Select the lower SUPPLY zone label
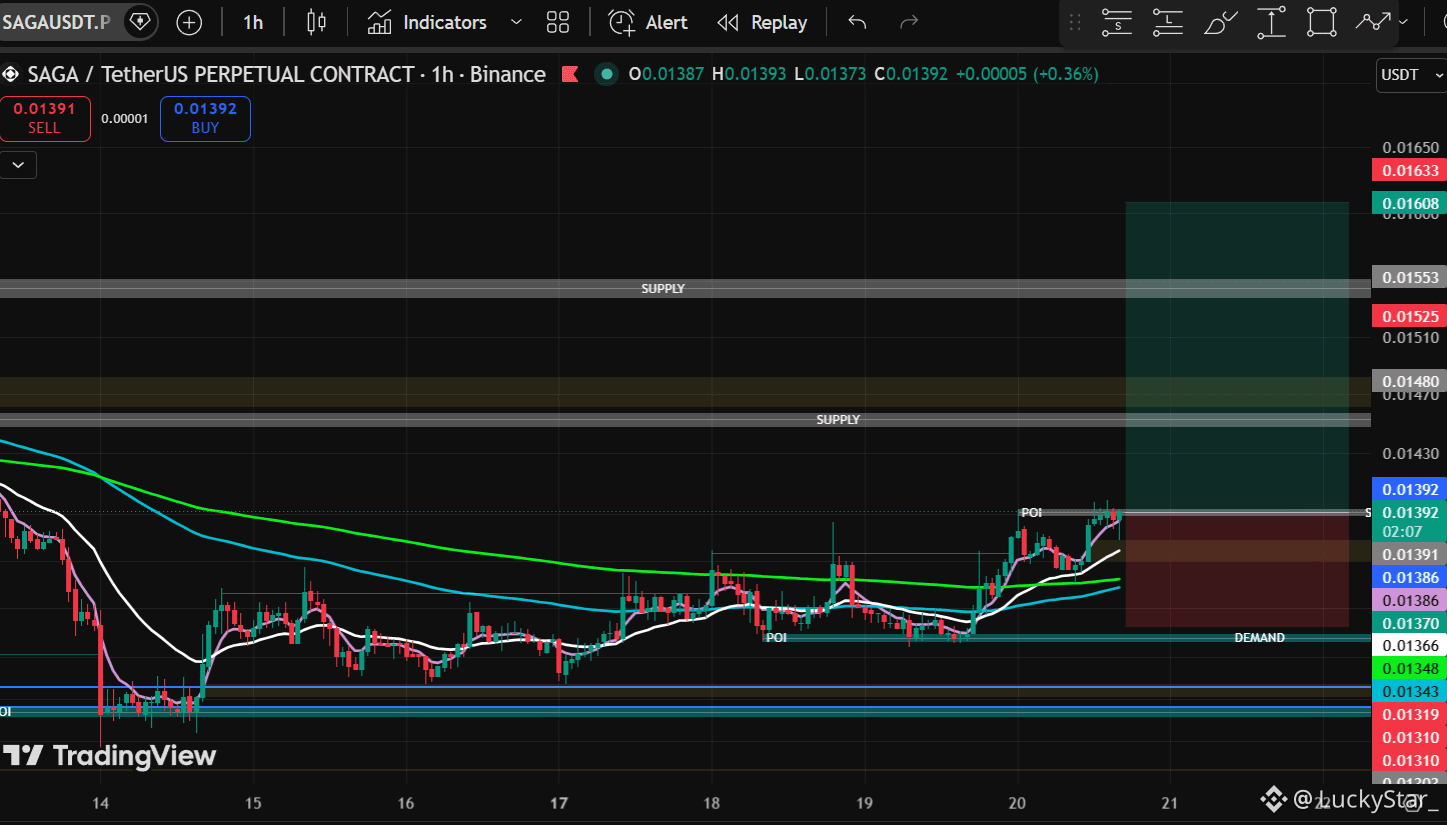 (x=838, y=419)
